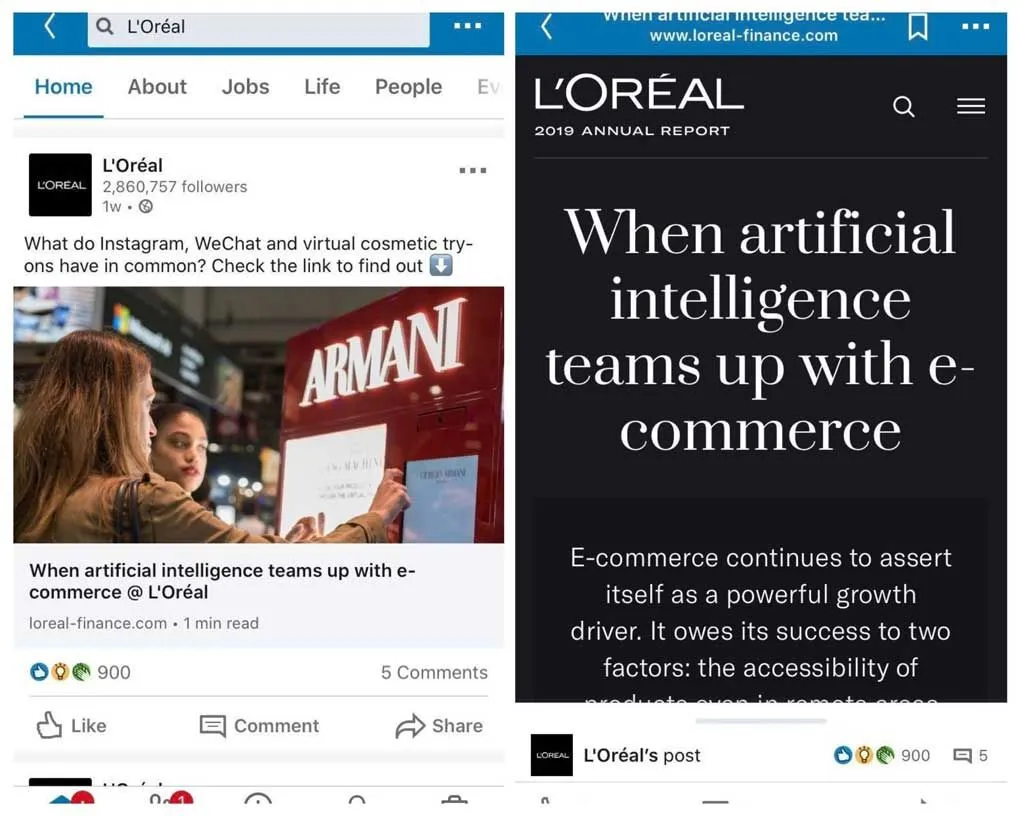Open hamburger menu on L'Oréal report page

pyautogui.click(x=971, y=105)
